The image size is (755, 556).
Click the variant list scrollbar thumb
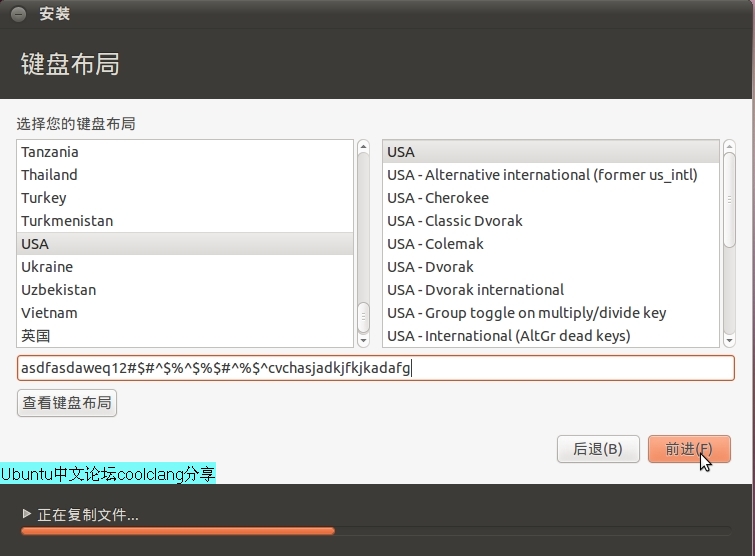tap(729, 200)
